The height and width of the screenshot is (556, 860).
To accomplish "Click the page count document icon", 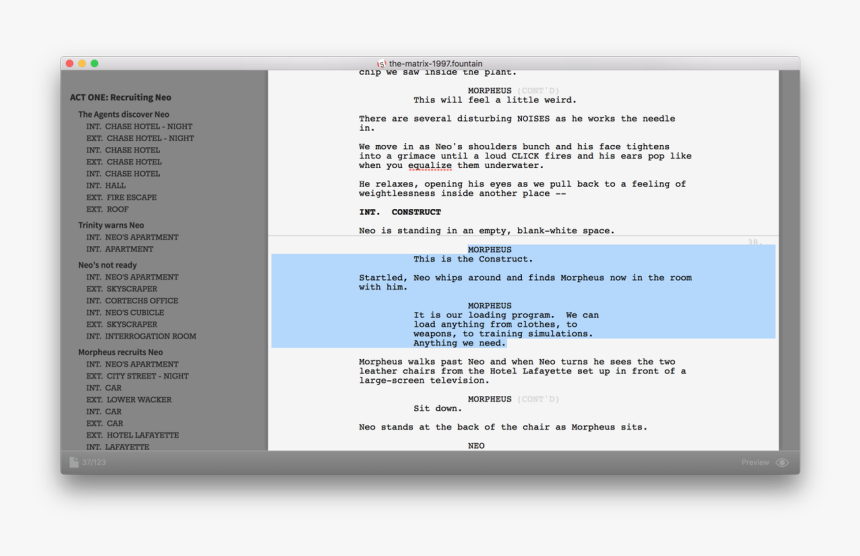I will tap(73, 462).
